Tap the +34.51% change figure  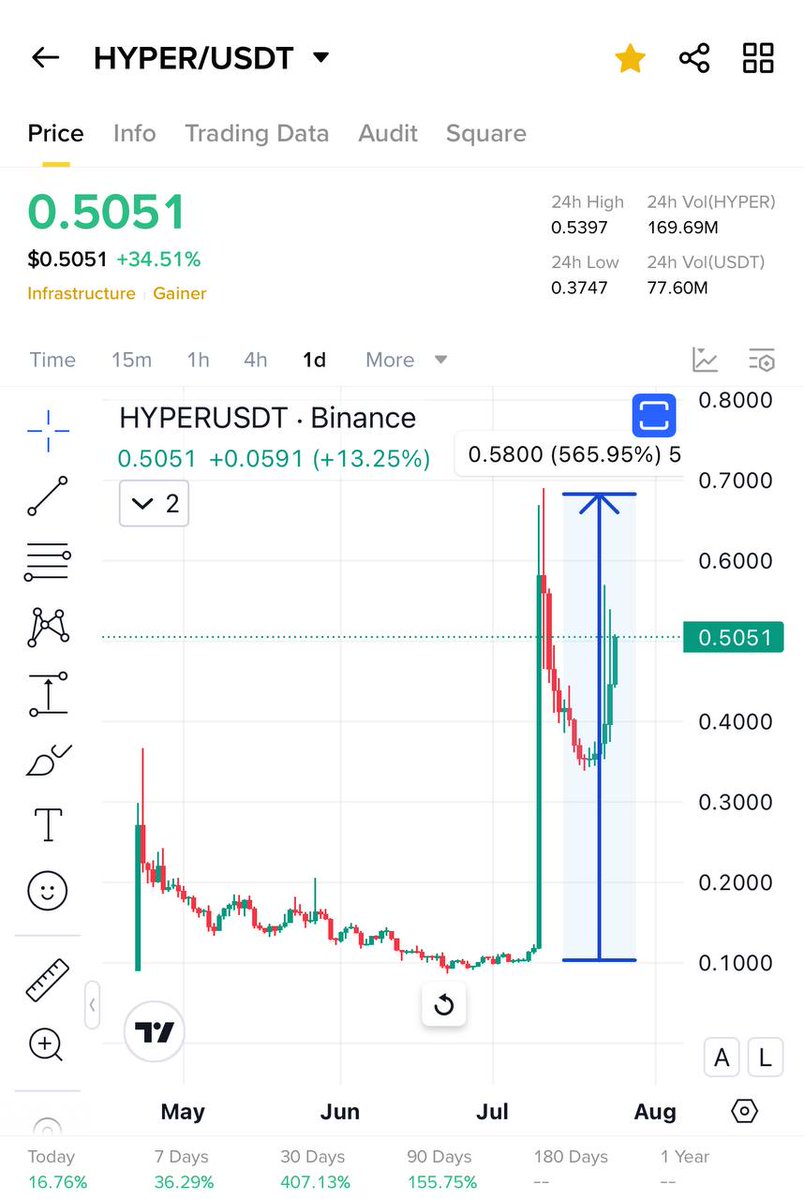click(x=158, y=259)
